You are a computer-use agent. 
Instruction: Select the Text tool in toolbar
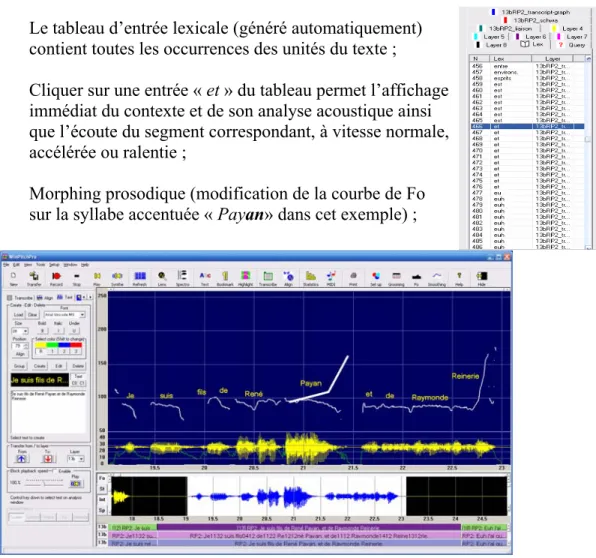(x=205, y=278)
